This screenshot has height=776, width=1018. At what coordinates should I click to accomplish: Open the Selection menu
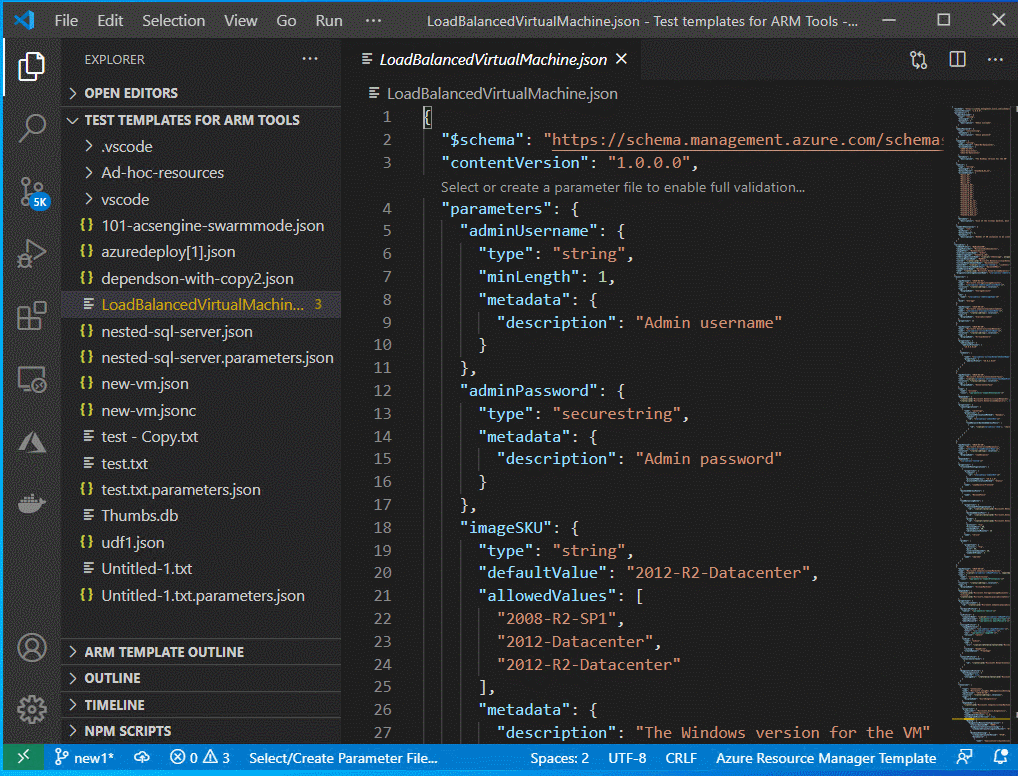[173, 21]
